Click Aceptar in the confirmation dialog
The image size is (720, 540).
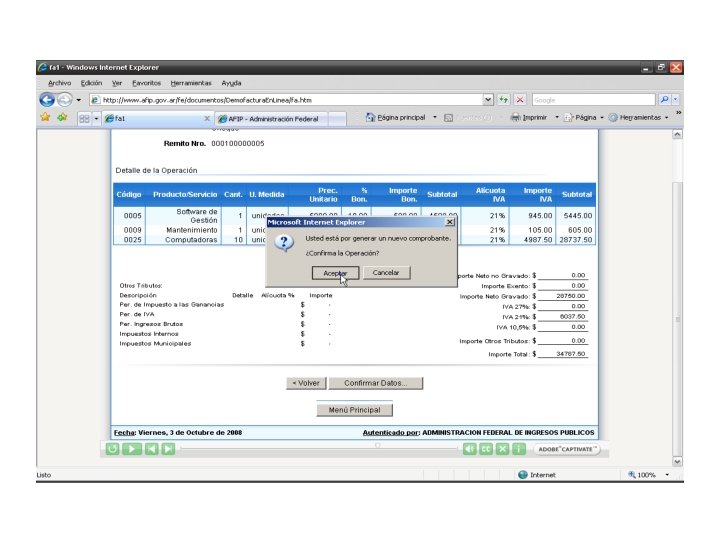click(335, 273)
